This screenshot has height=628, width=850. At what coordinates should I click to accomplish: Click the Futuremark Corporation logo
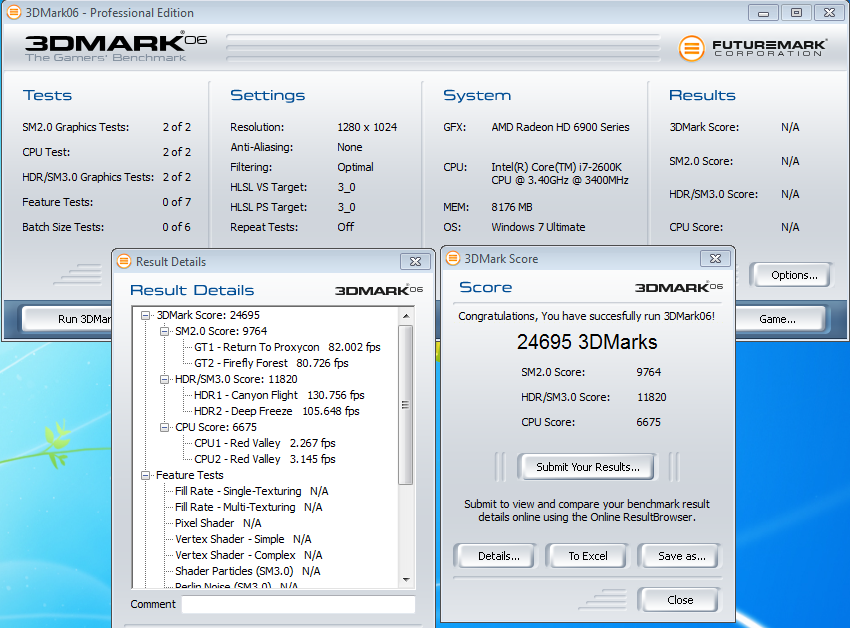click(x=754, y=48)
